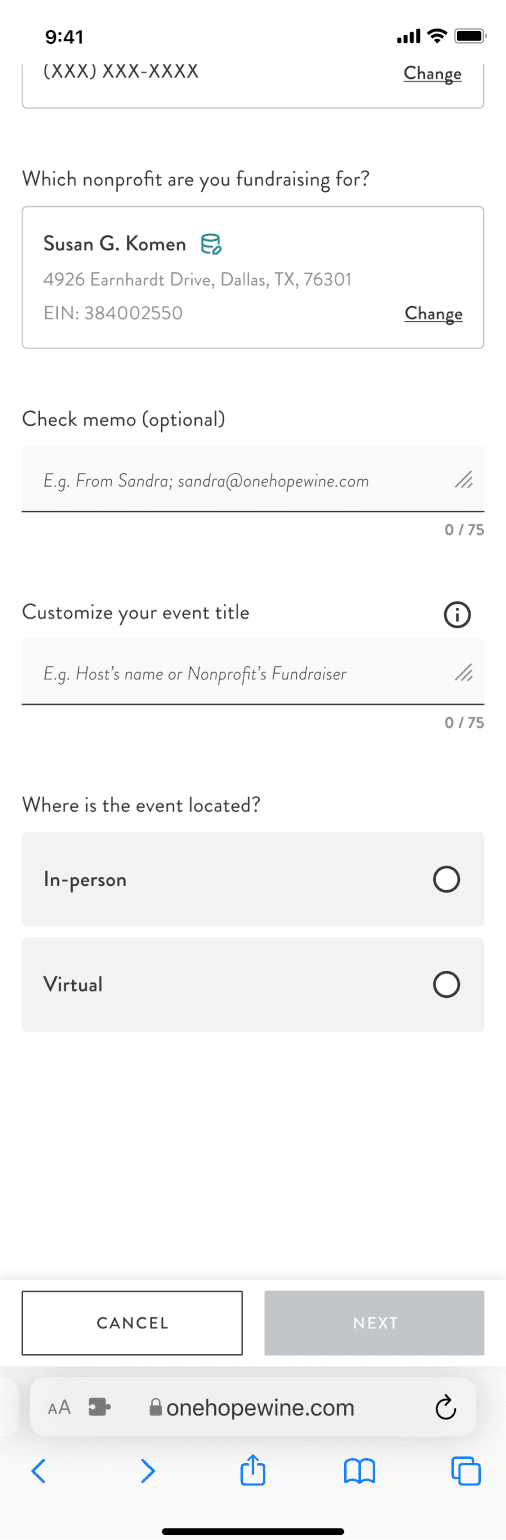This screenshot has width=506, height=1540.
Task: Click the CANCEL button
Action: click(132, 1323)
